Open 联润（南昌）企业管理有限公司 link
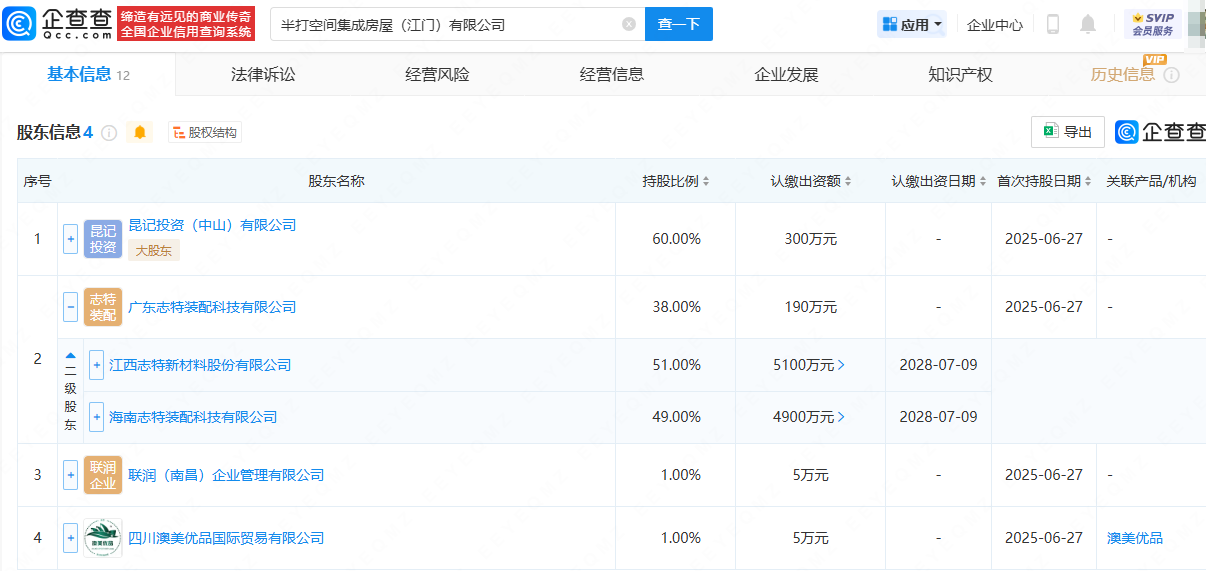This screenshot has height=571, width=1206. click(226, 475)
